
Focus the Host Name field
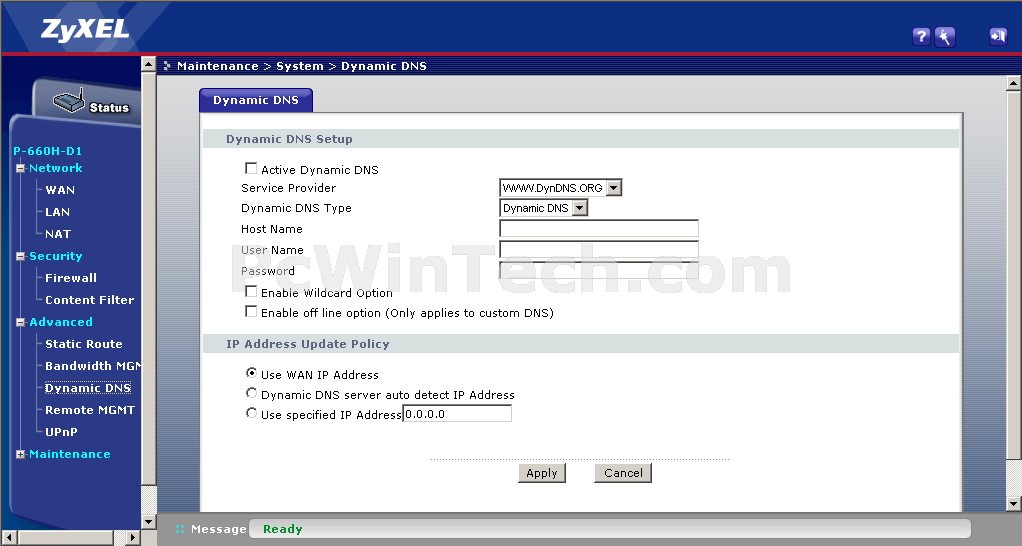tap(599, 228)
